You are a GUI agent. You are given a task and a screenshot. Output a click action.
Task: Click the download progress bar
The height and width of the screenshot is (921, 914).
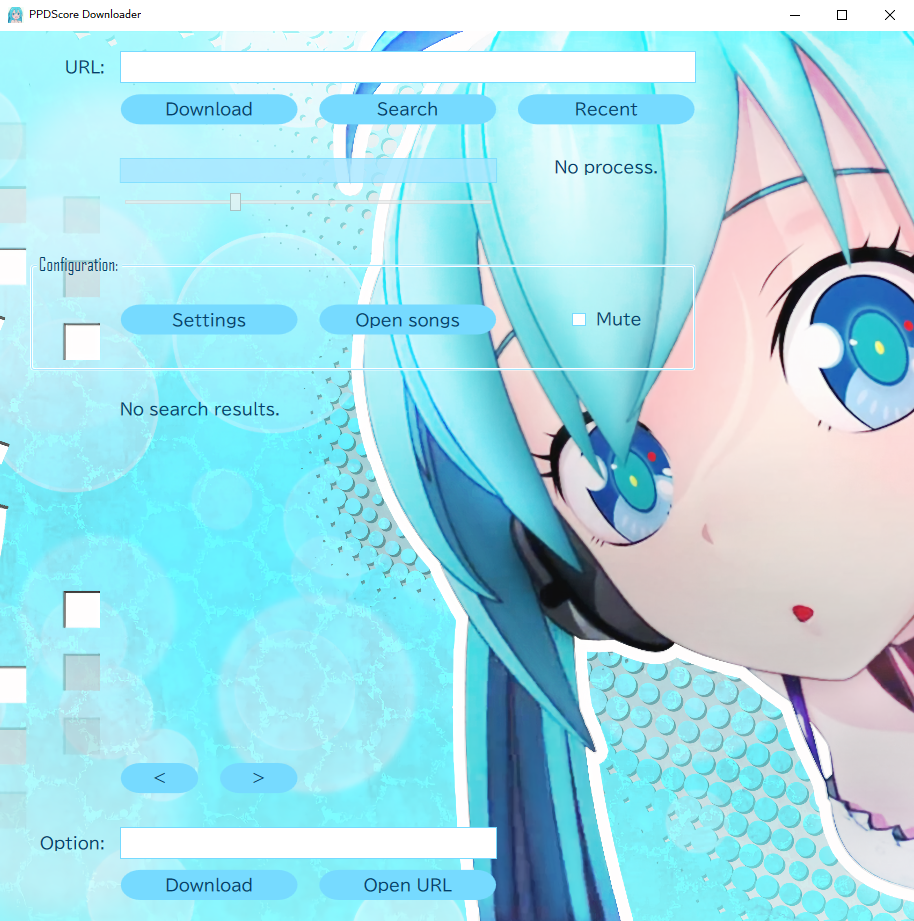(x=308, y=170)
